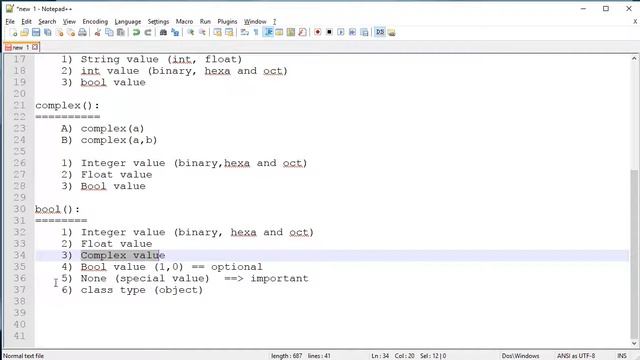Click the 'bool():' heading line
This screenshot has height=360, width=640.
pyautogui.click(x=58, y=209)
